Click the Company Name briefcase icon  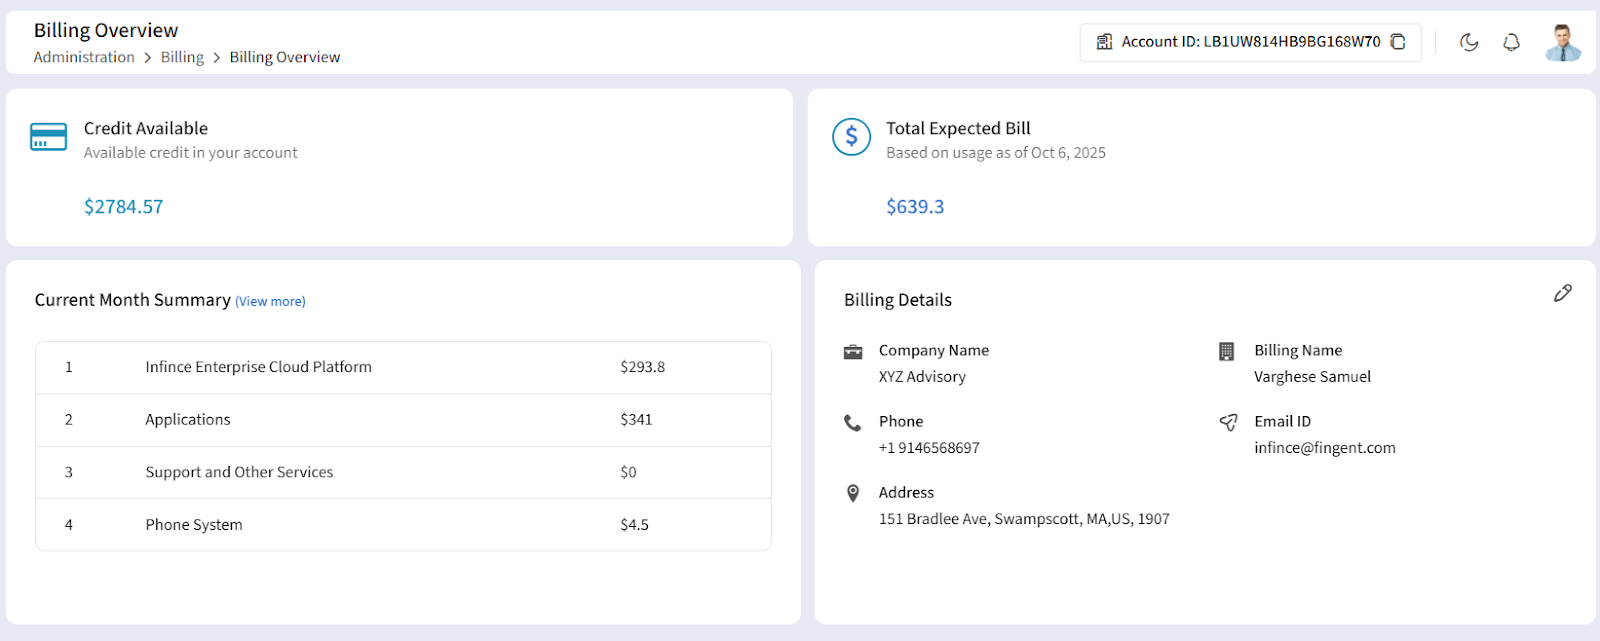point(853,351)
